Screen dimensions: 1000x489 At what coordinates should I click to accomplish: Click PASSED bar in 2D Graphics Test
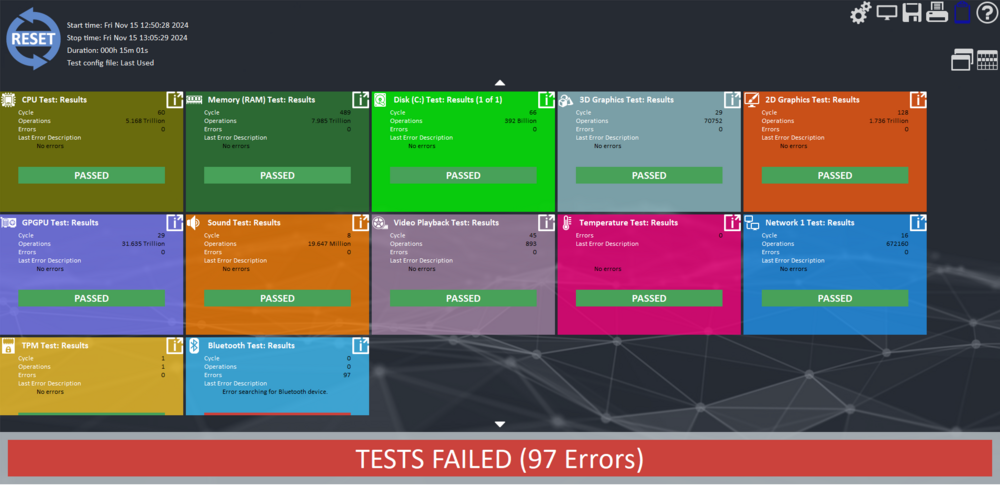[835, 175]
